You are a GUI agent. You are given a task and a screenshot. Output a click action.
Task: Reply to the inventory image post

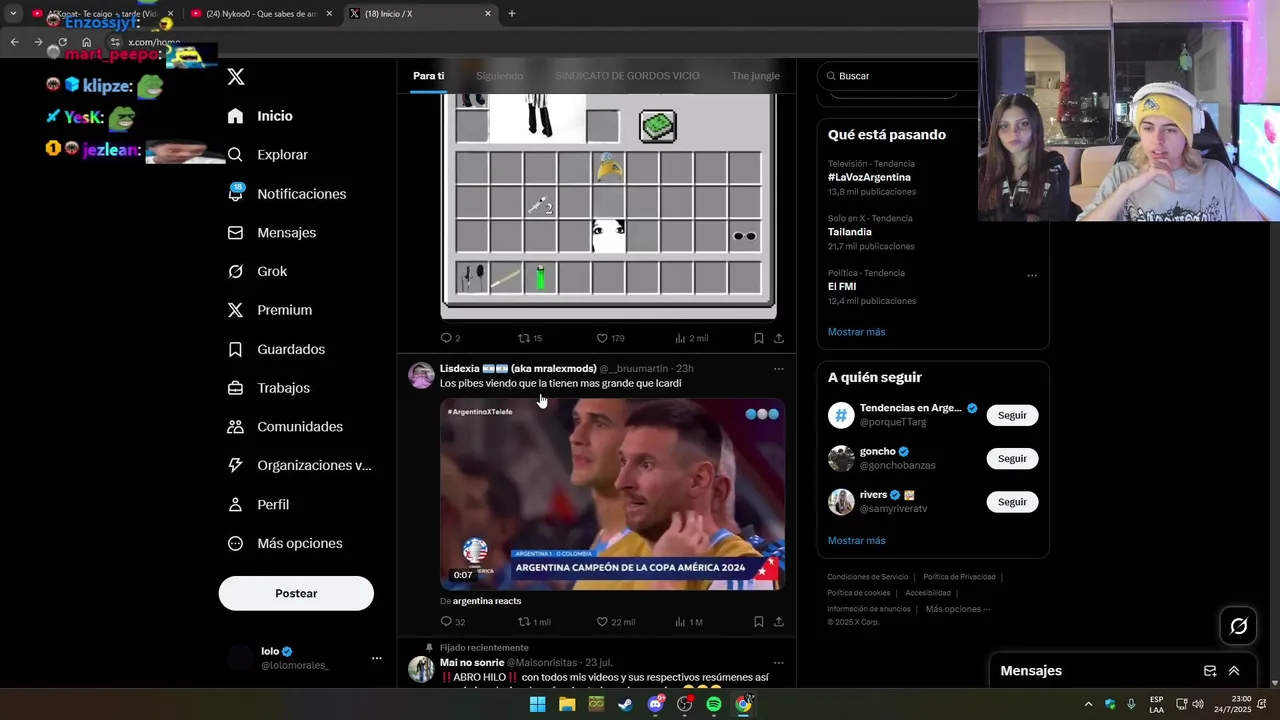coord(450,338)
